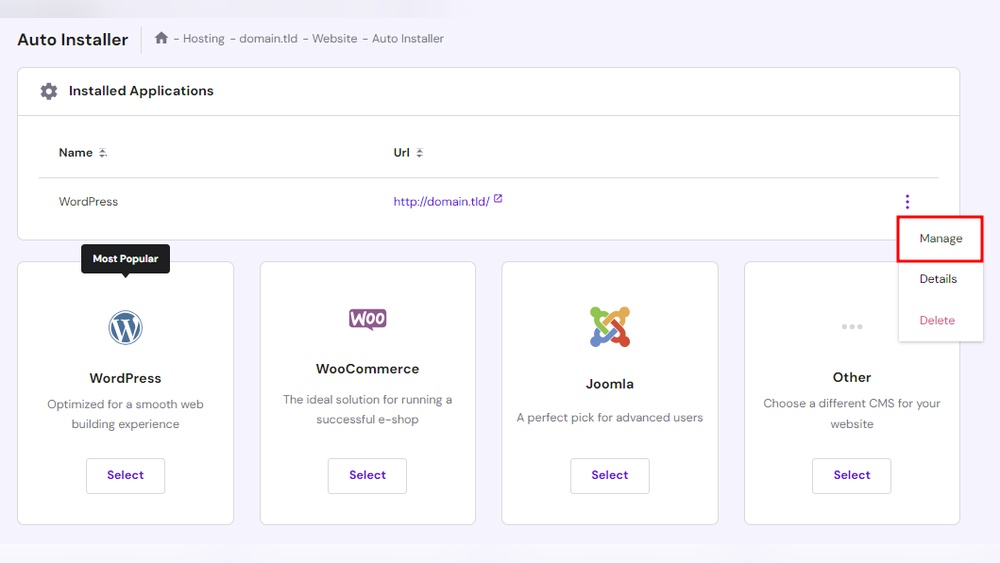Go to Website in the breadcrumb
Screen dimensions: 1000x563
click(334, 39)
